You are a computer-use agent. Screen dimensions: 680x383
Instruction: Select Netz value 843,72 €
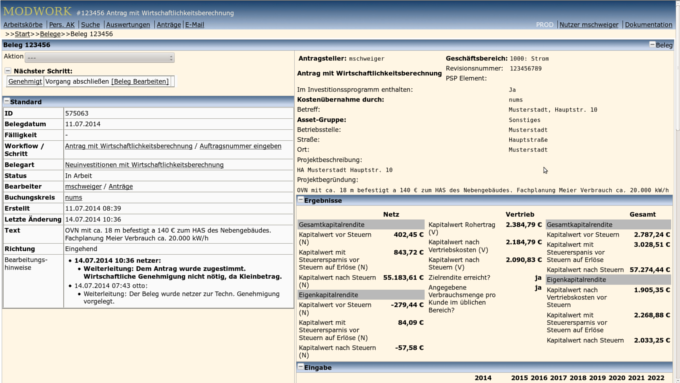(409, 252)
